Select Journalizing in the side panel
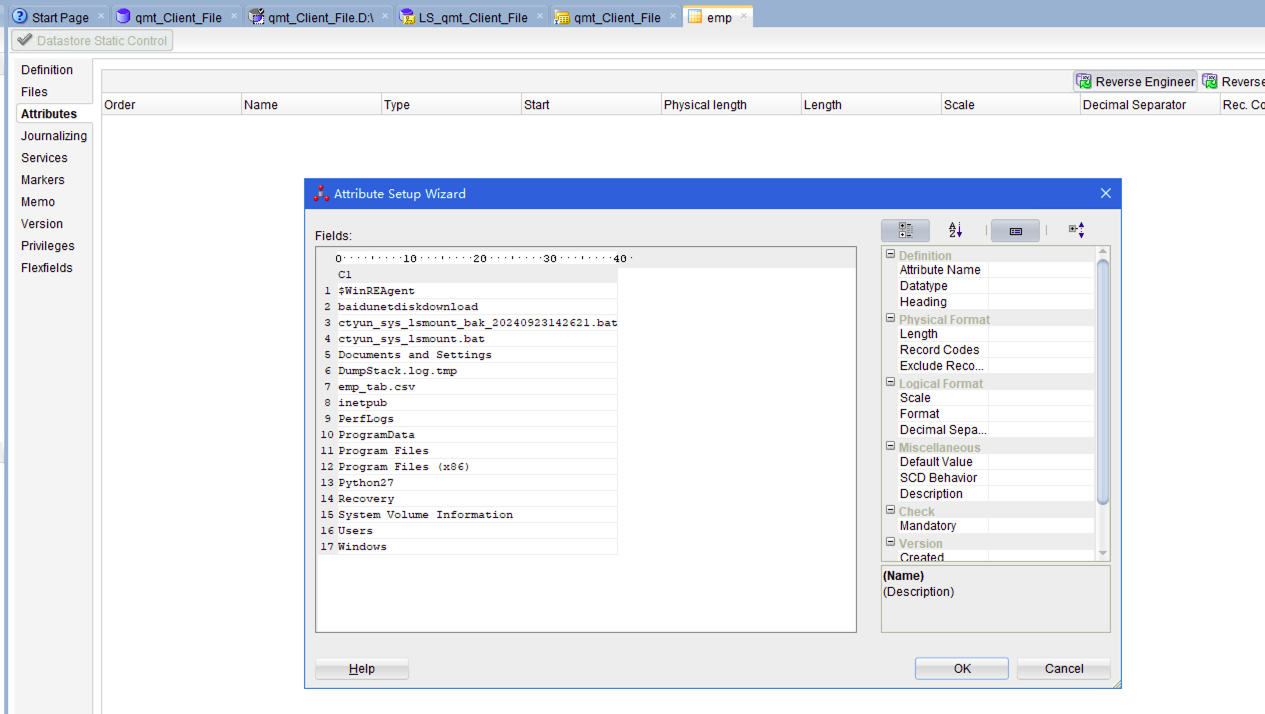 pyautogui.click(x=54, y=136)
